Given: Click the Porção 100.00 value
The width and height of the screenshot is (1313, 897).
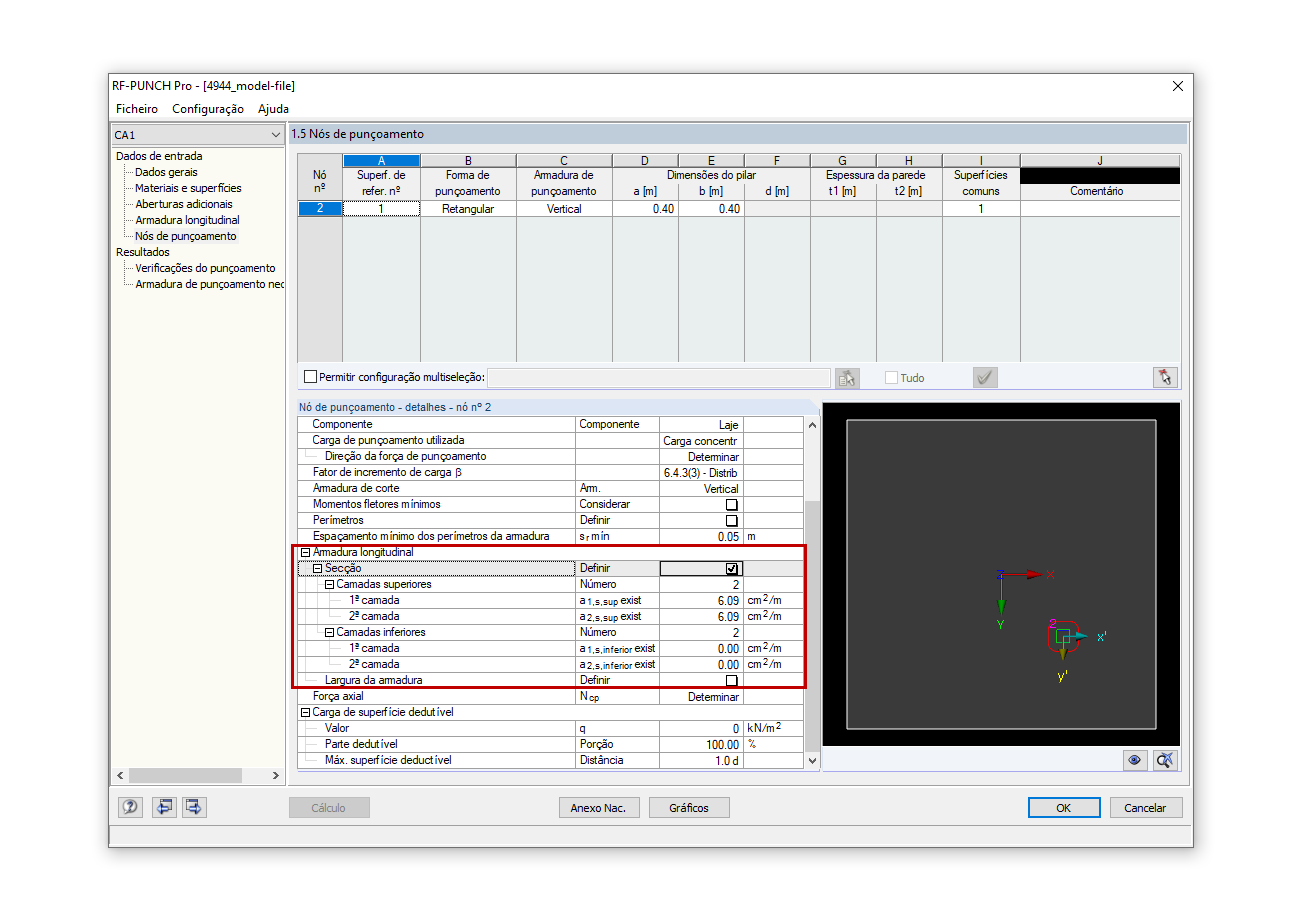Looking at the screenshot, I should 701,745.
